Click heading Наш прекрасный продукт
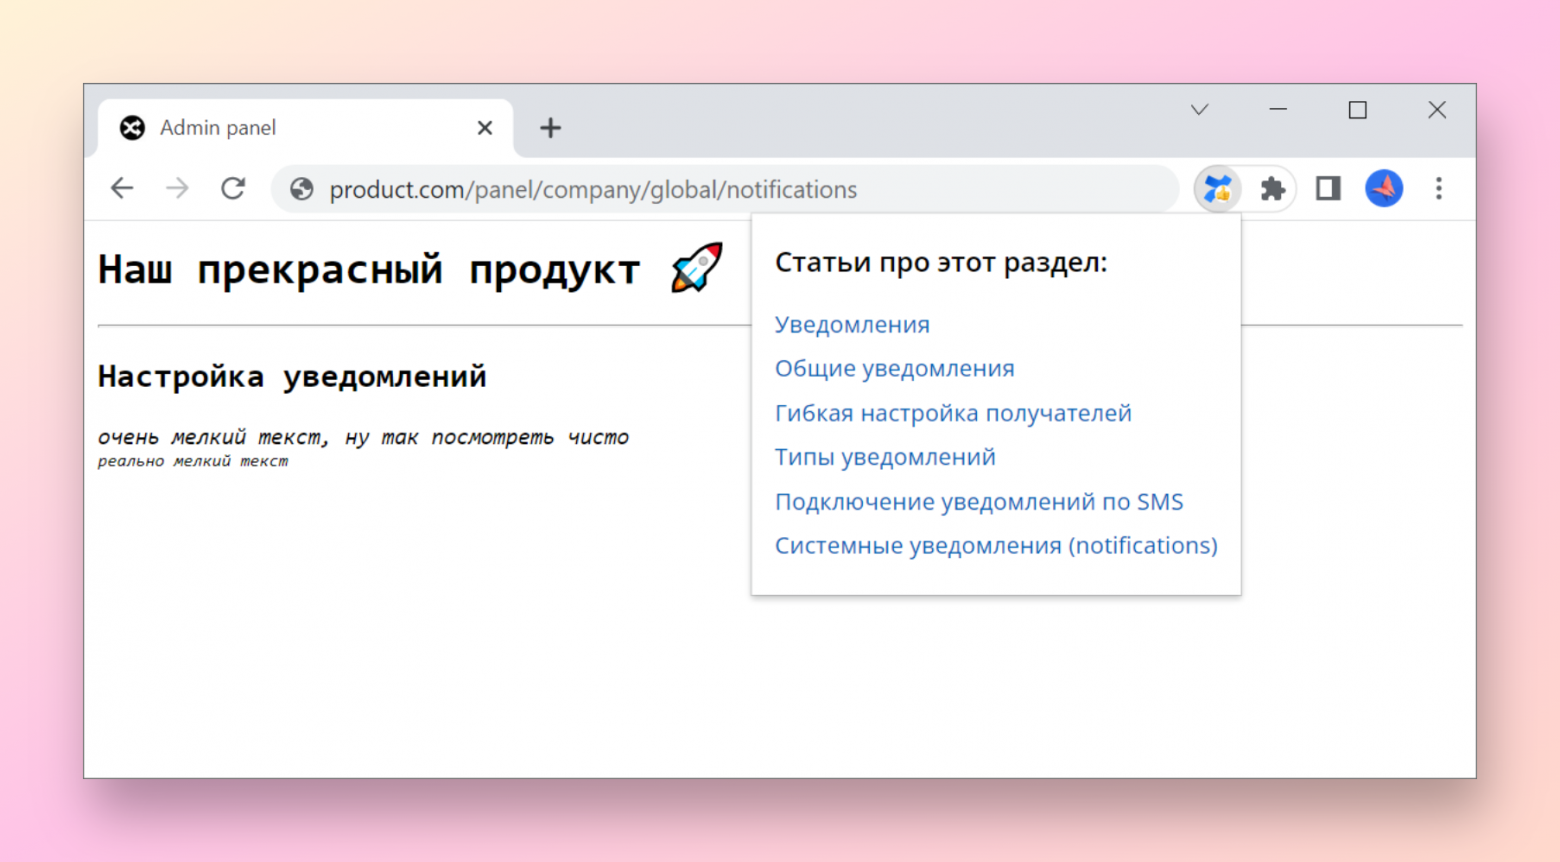The image size is (1560, 862). pyautogui.click(x=369, y=270)
